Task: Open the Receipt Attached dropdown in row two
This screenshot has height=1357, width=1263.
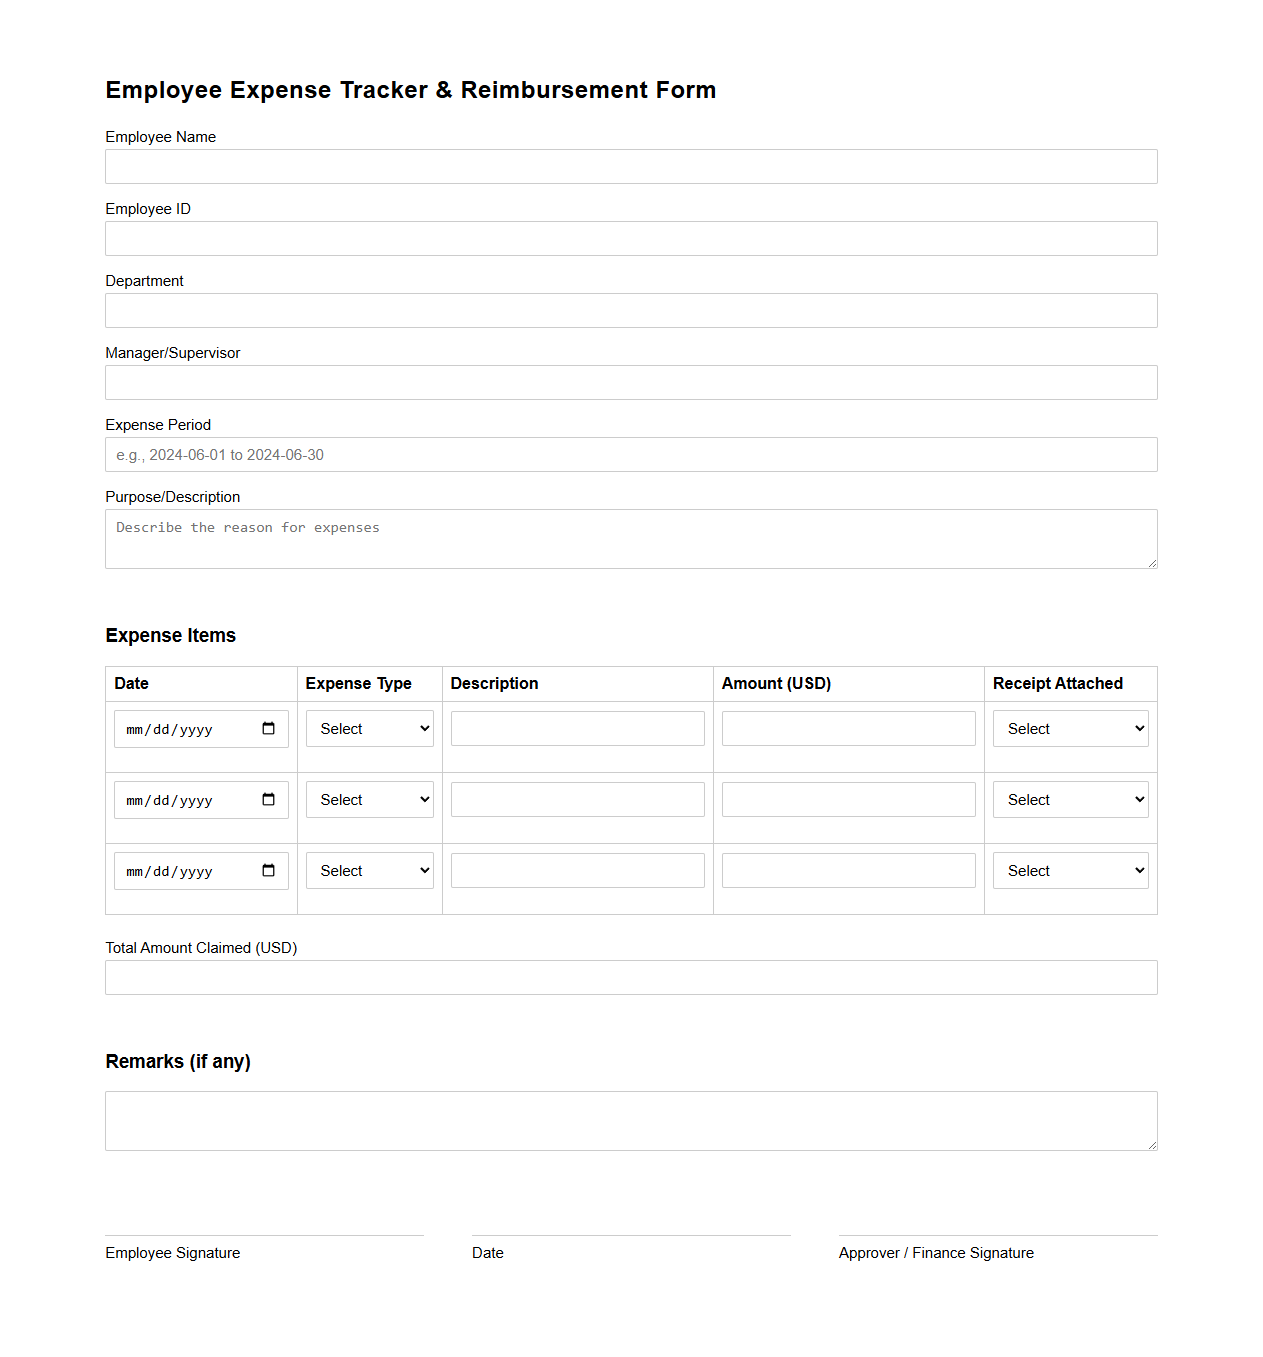Action: pyautogui.click(x=1069, y=800)
